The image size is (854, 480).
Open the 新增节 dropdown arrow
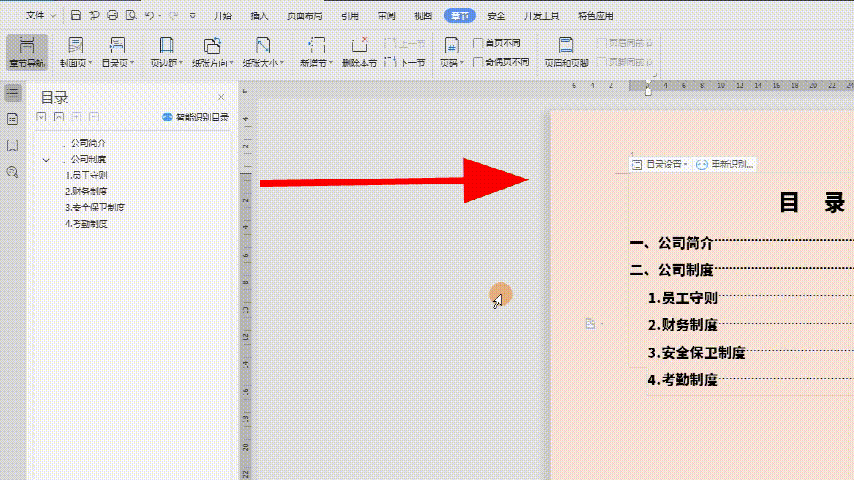331,63
